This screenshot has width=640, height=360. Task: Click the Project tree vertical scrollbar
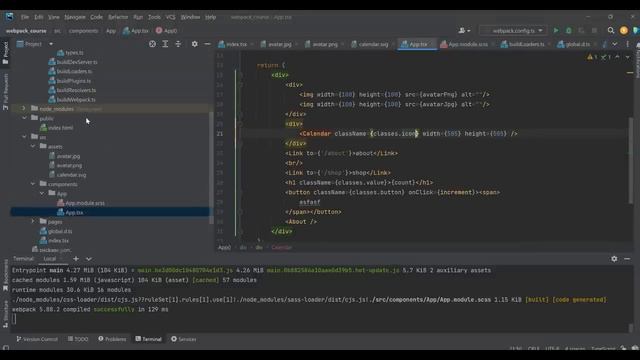211,167
